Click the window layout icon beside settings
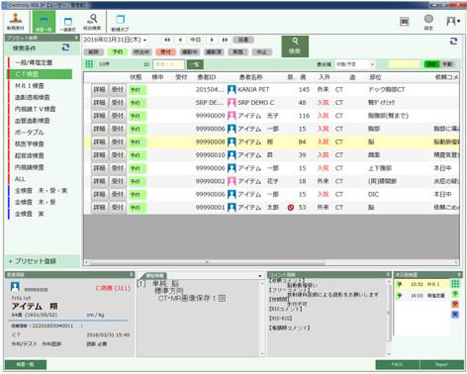Viewport: 467px width, 374px height. point(404,22)
